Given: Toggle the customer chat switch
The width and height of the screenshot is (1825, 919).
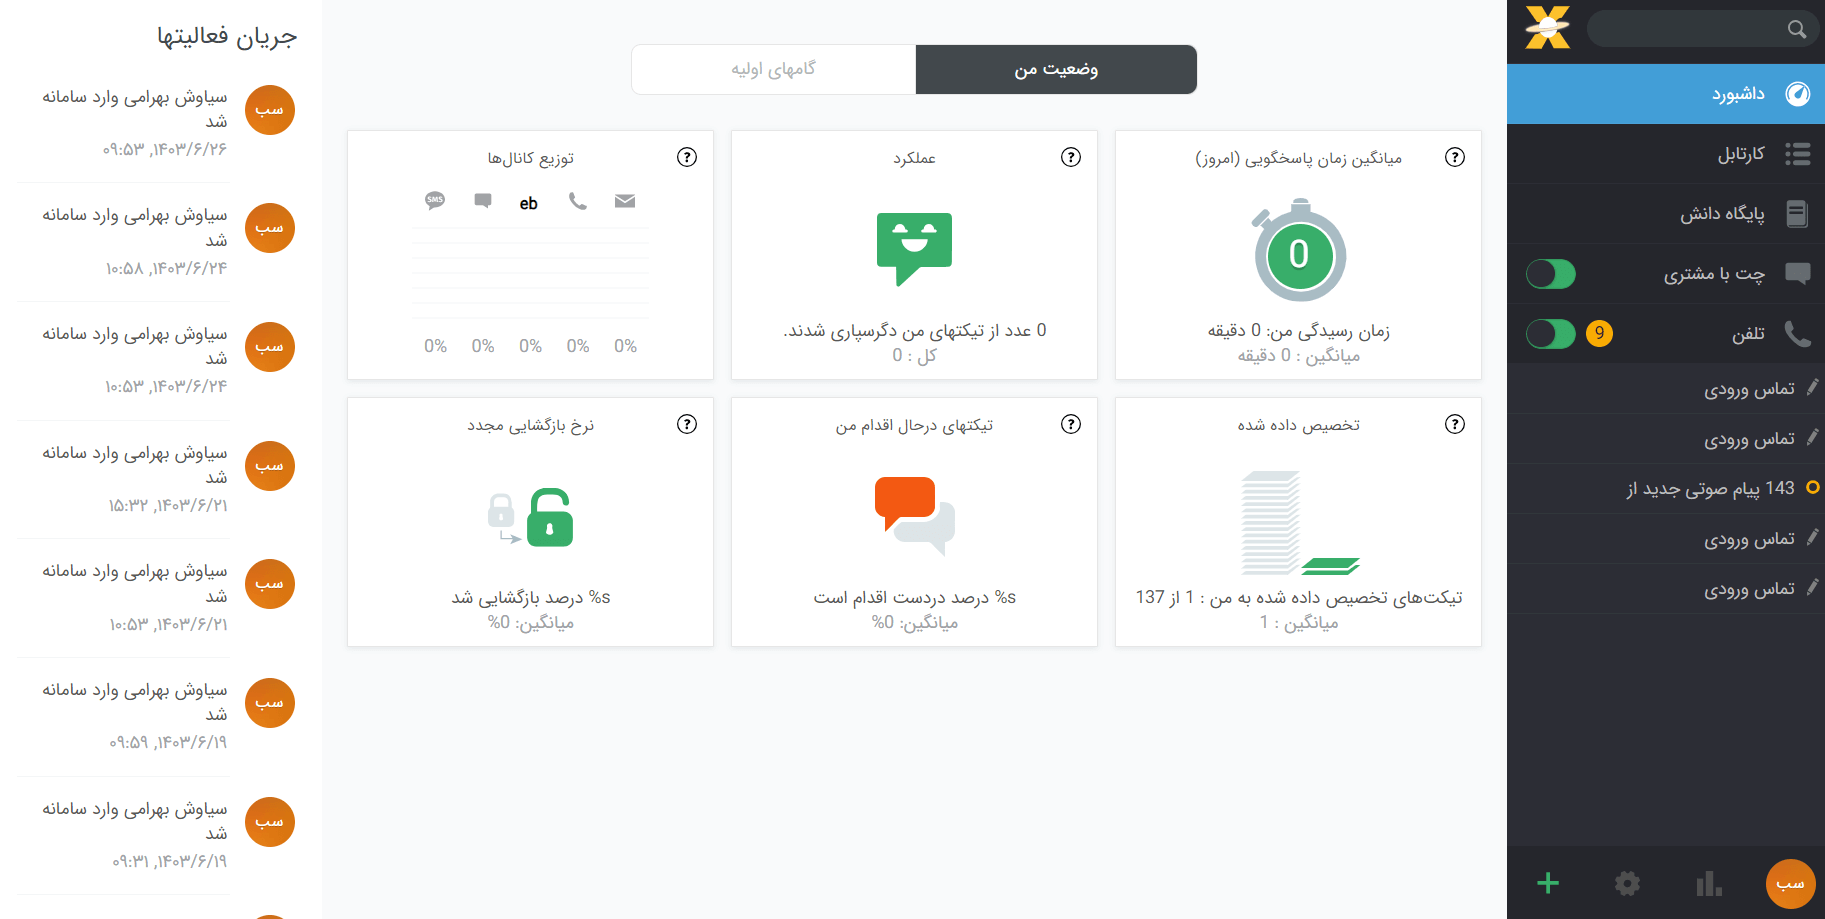Looking at the screenshot, I should (1551, 274).
